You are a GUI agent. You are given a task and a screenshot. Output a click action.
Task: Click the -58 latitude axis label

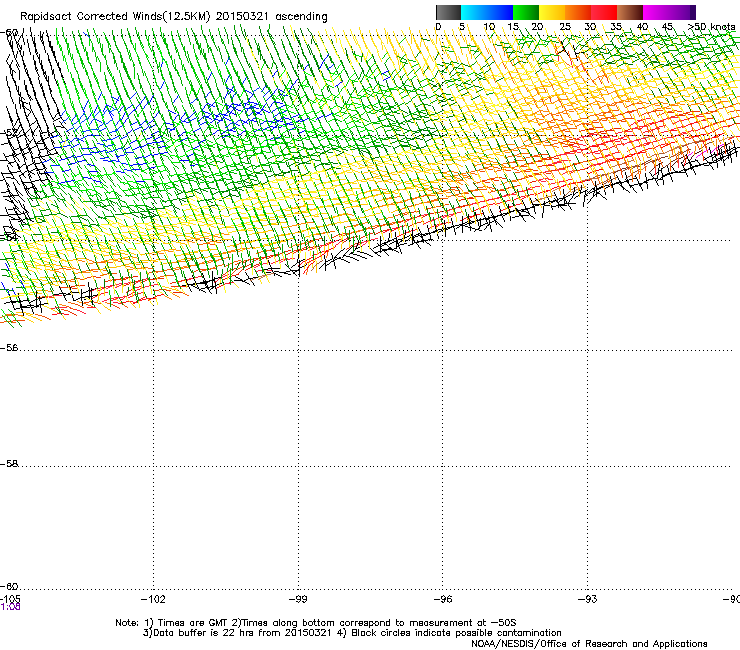tap(9, 464)
